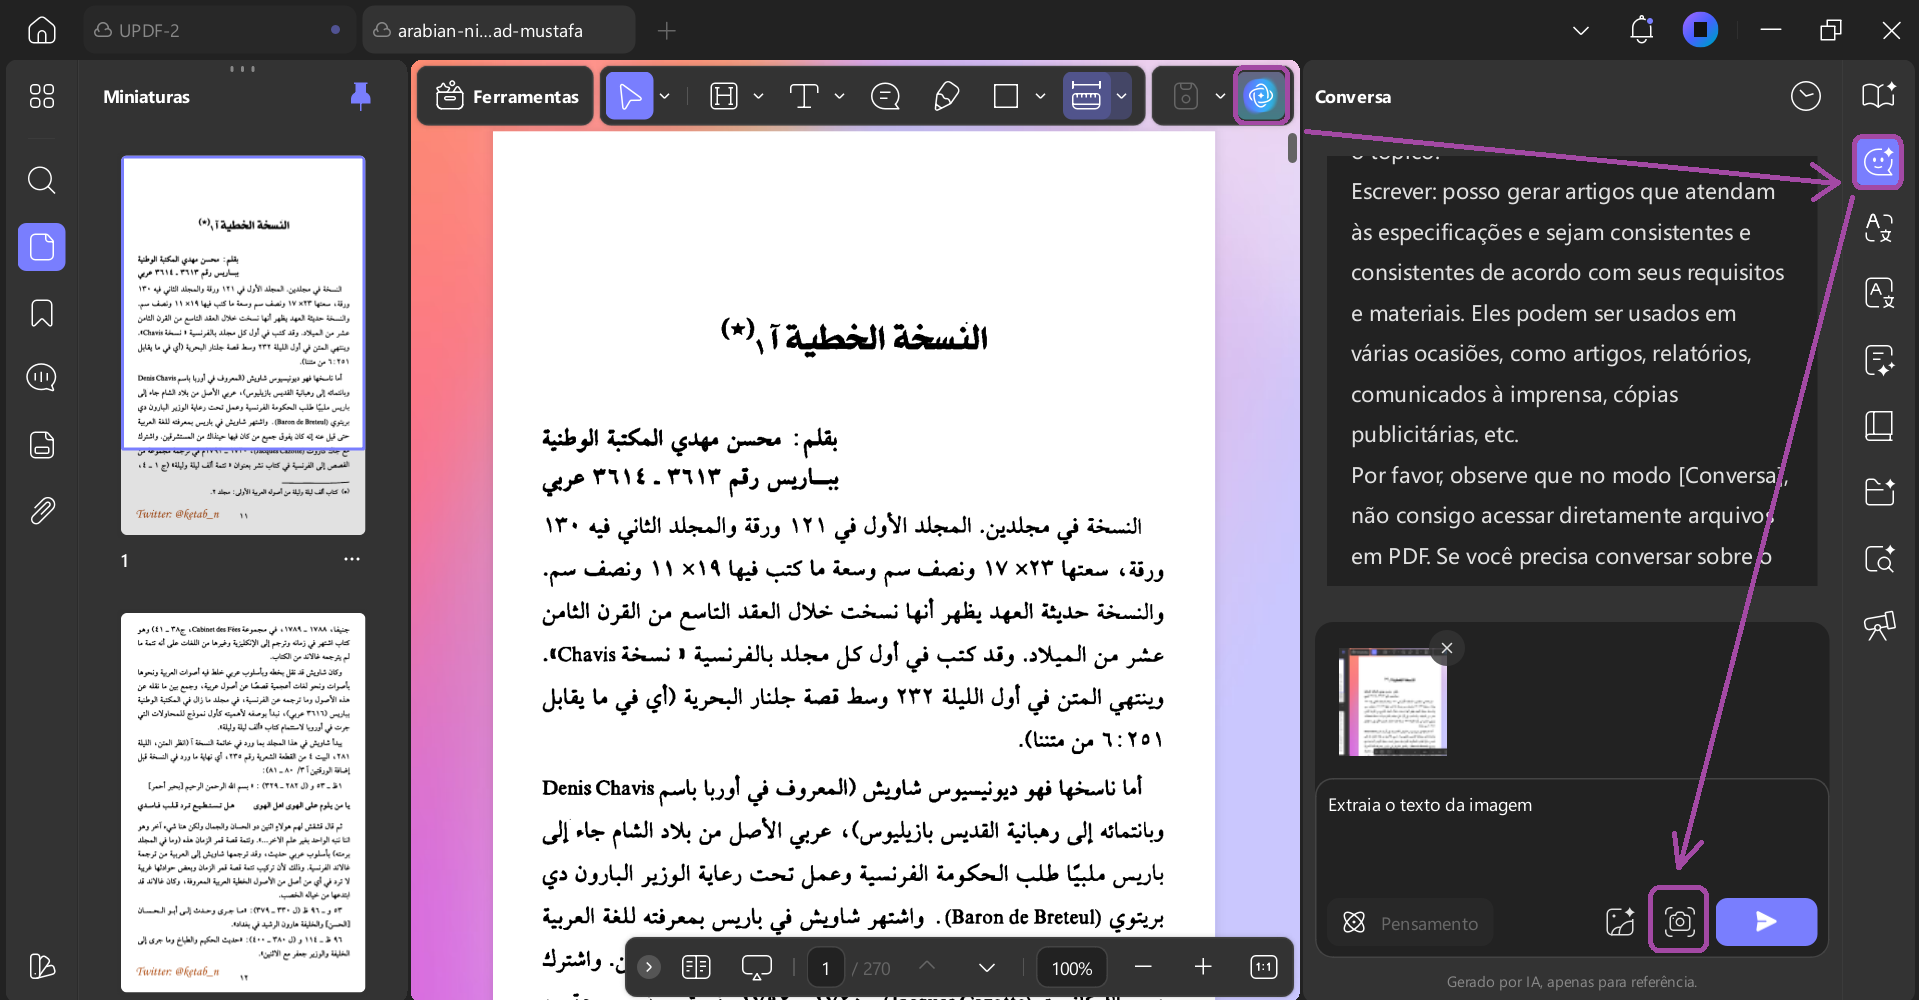Select the page thumbnails sidebar icon
The width and height of the screenshot is (1919, 1000).
(x=42, y=247)
